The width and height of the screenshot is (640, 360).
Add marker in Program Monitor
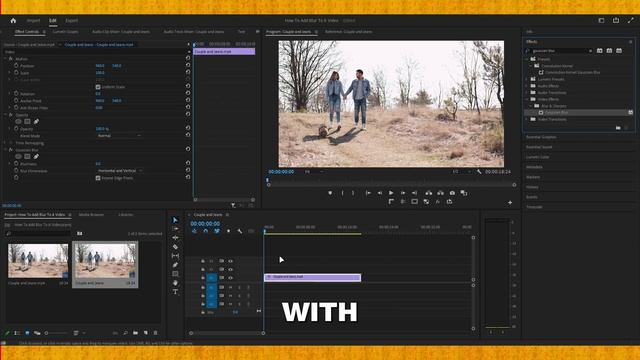tap(330, 193)
